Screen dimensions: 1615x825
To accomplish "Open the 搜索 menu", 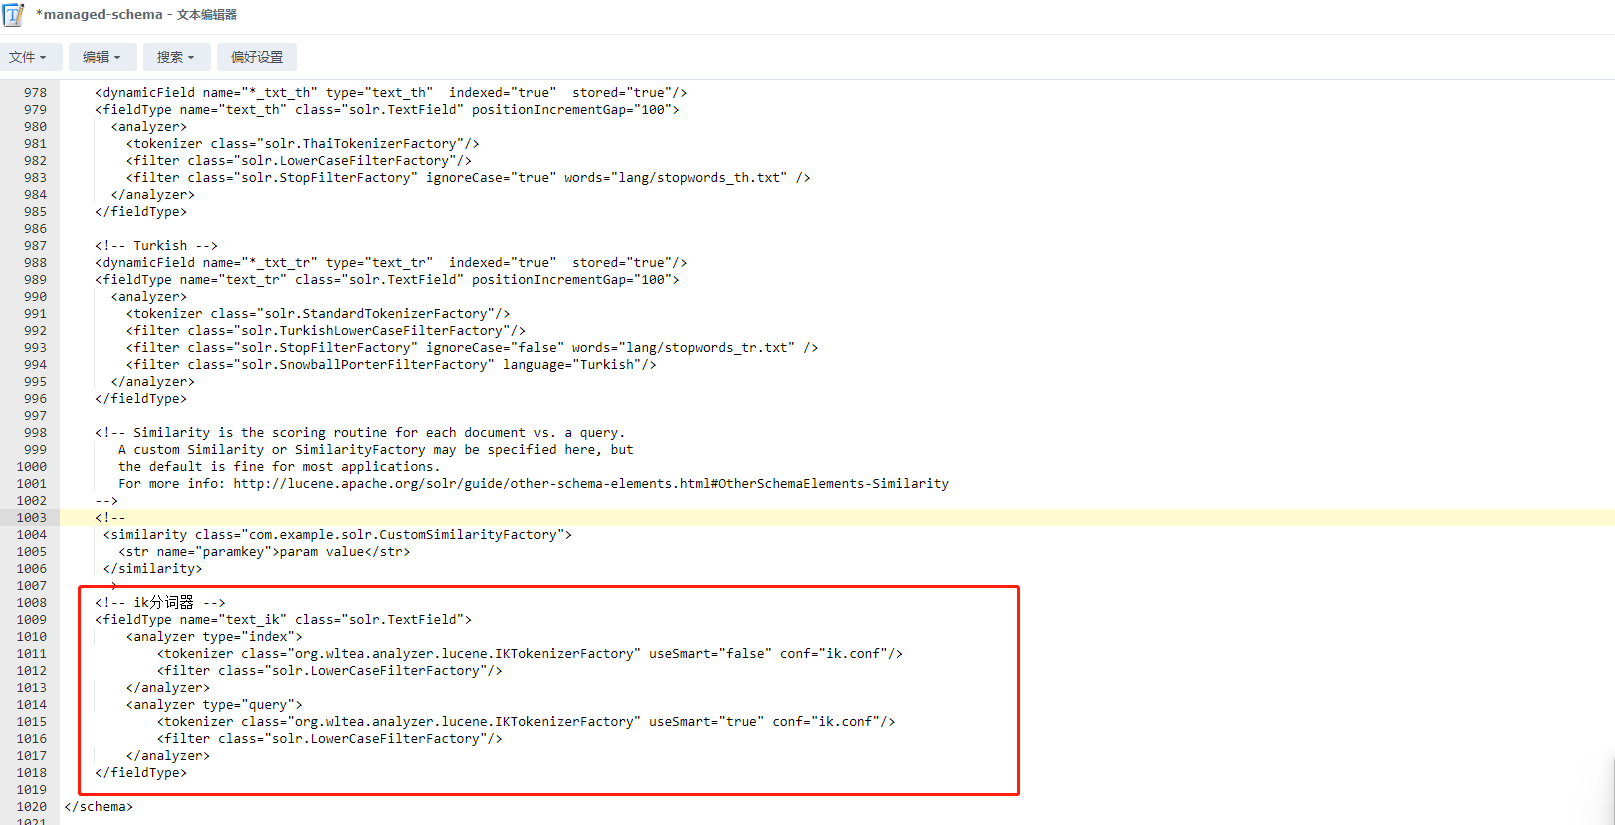I will pos(176,57).
